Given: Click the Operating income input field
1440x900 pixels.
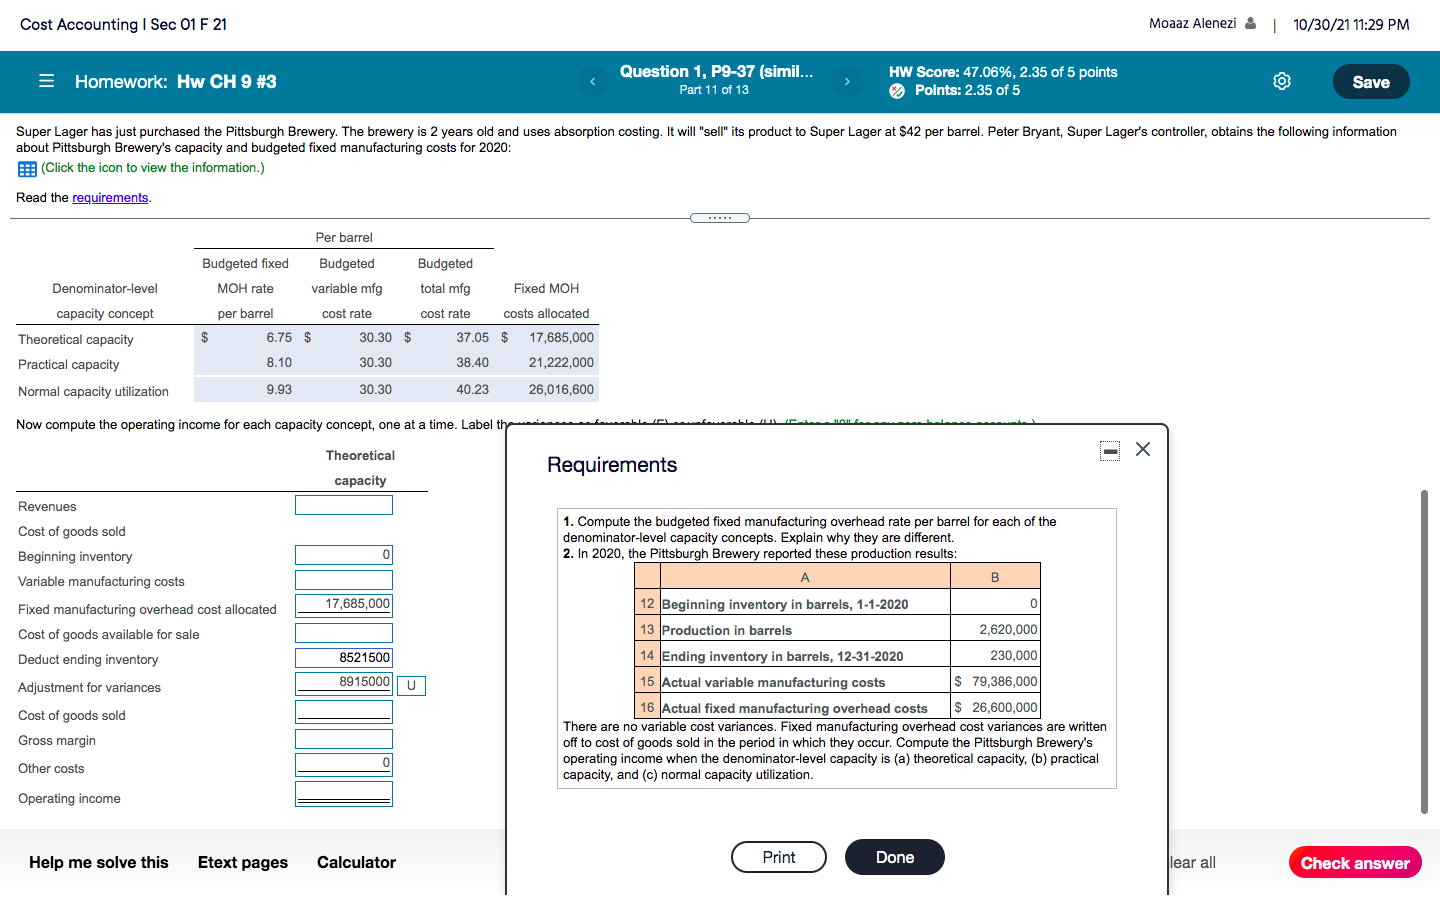Looking at the screenshot, I should [344, 794].
